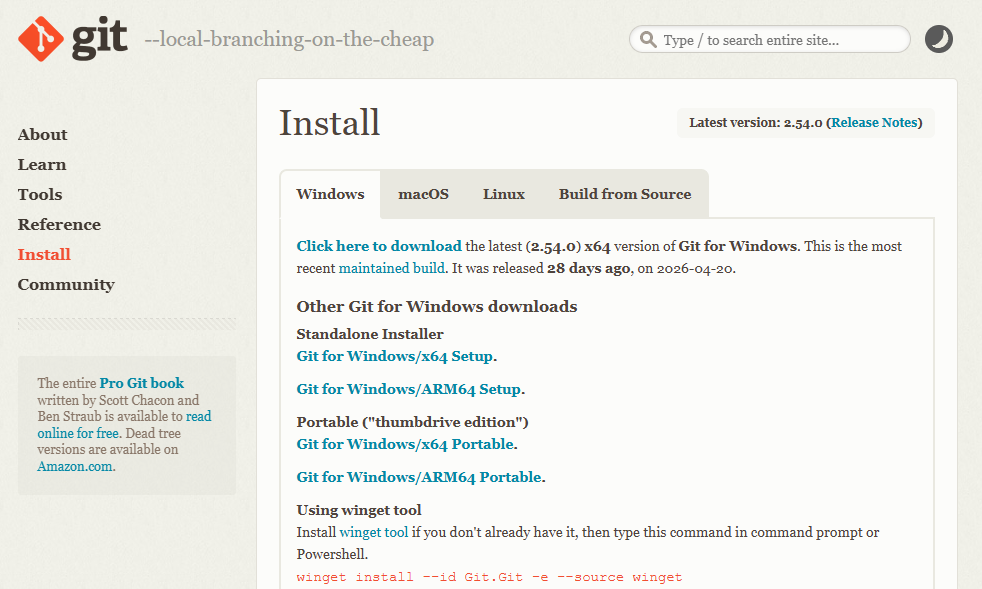Viewport: 982px width, 589px height.
Task: Open the winget tool link
Action: pos(374,533)
